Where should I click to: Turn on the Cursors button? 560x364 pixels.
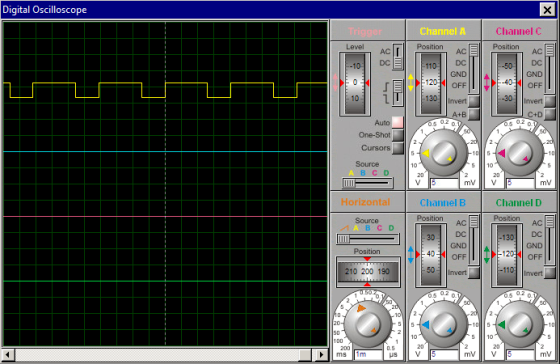click(x=398, y=148)
